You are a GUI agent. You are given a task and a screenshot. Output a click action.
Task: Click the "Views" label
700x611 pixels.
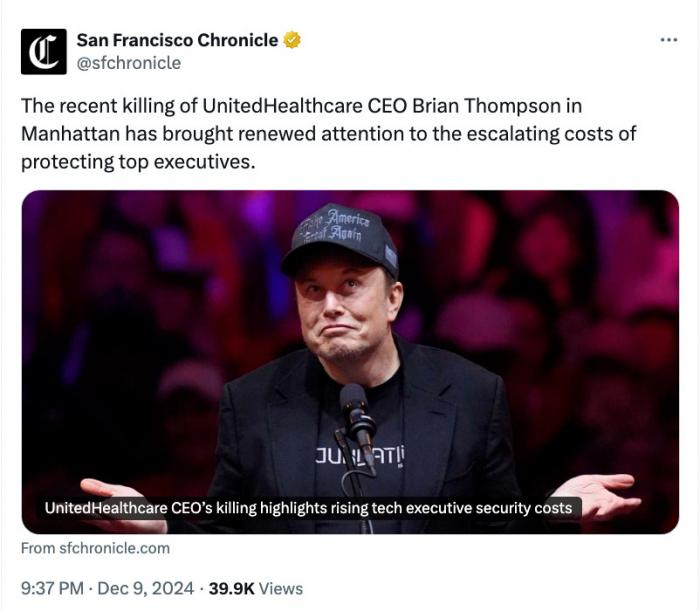pos(282,589)
